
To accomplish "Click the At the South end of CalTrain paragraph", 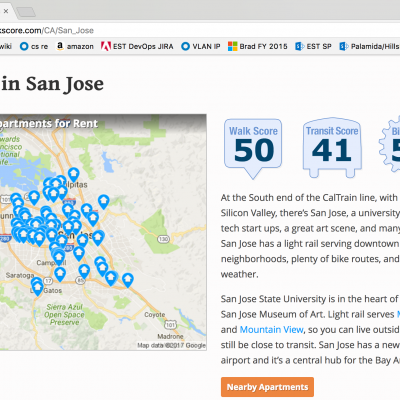I will pos(310,236).
